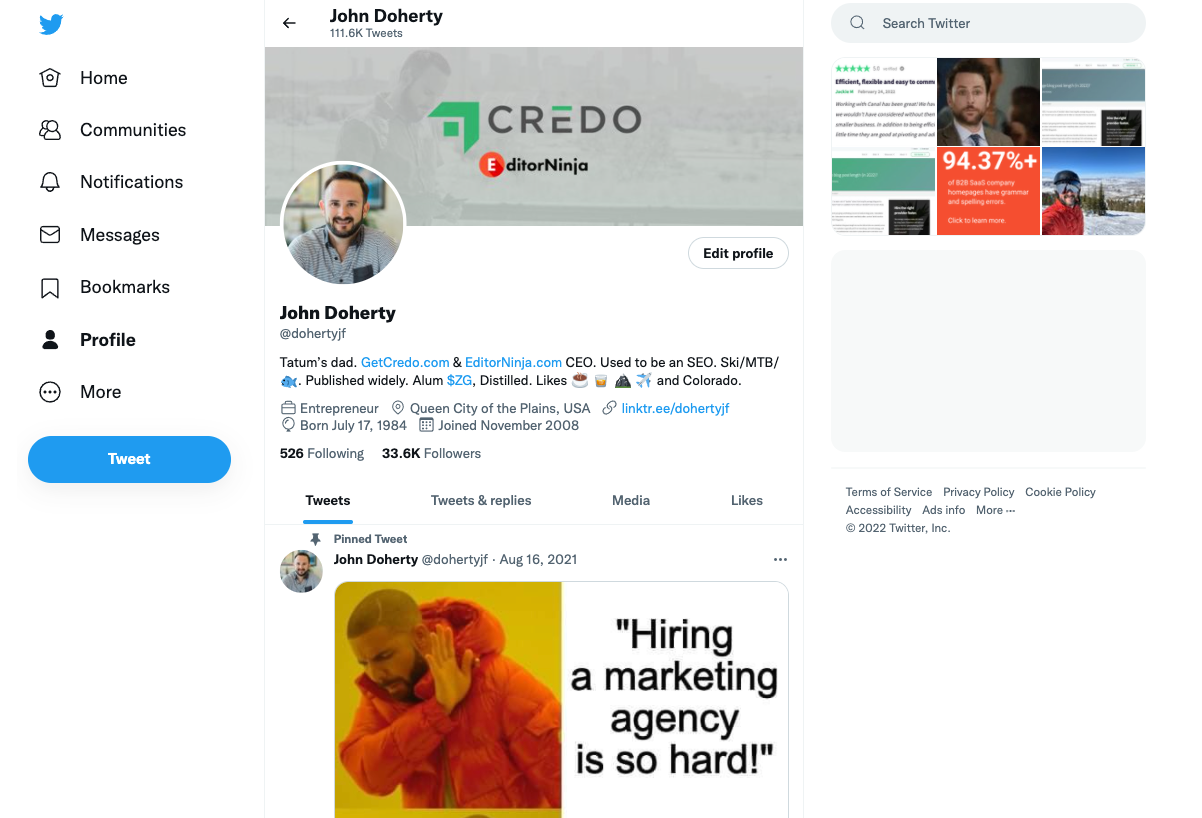Open the EditorNinja.com bio link

[x=513, y=362]
